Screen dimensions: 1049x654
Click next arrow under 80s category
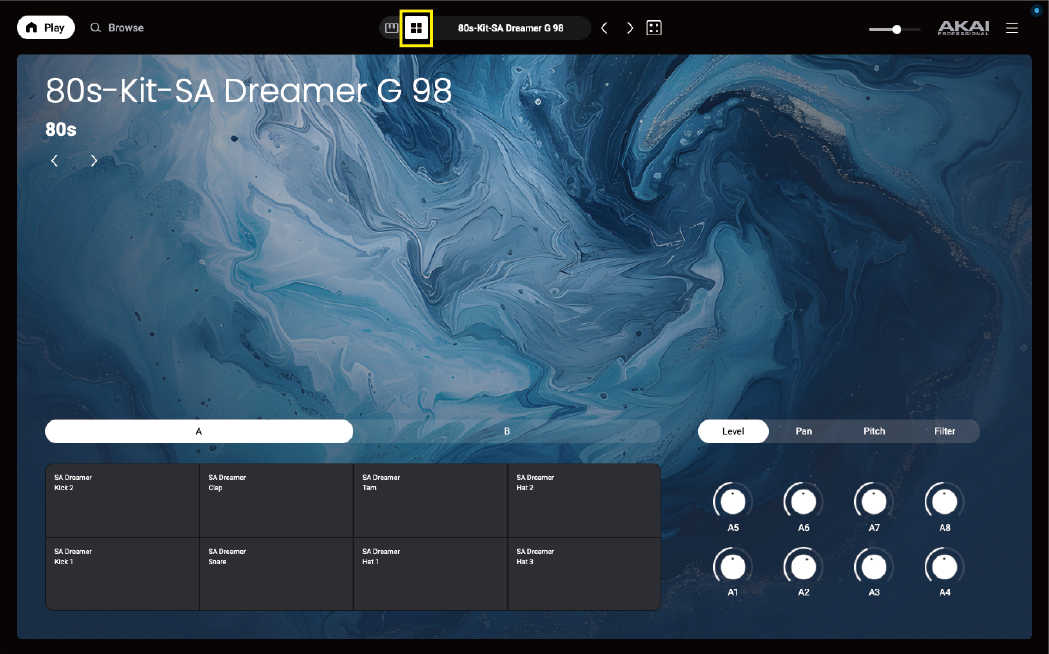tap(94, 161)
